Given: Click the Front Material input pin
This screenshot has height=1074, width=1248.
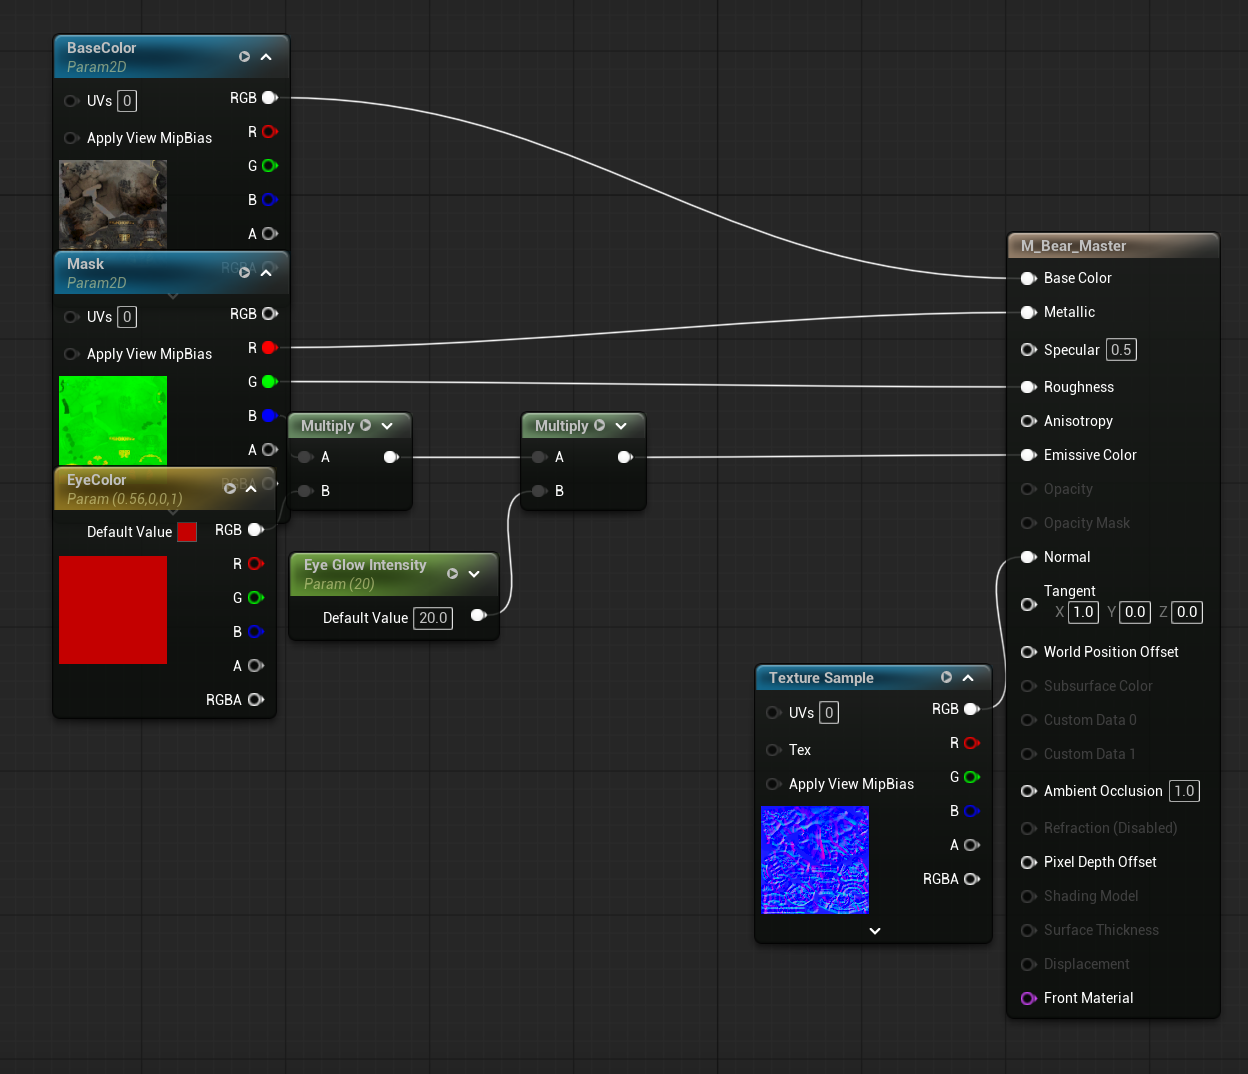Looking at the screenshot, I should click(x=1028, y=998).
